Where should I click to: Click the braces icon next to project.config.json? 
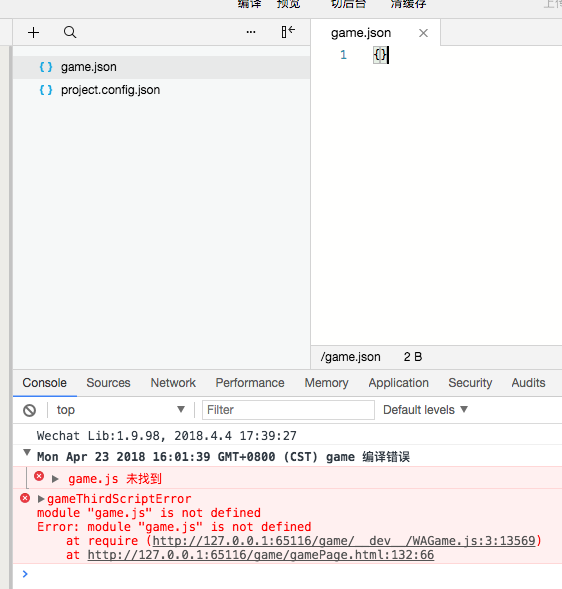[46, 90]
